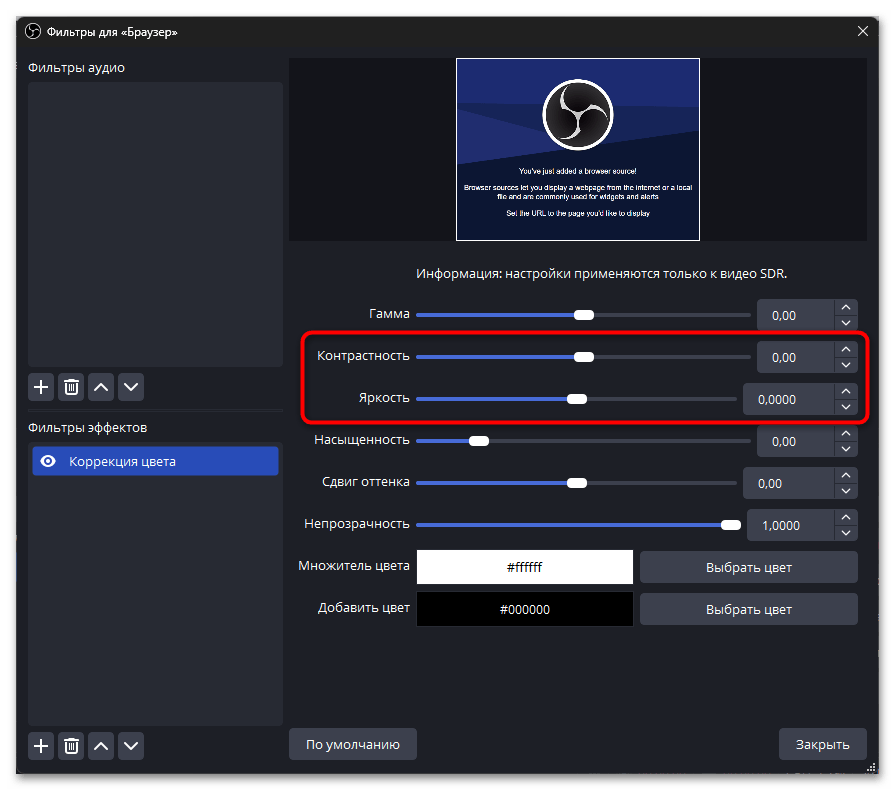
Task: Click the Насыщенность slider handle
Action: coord(479,441)
